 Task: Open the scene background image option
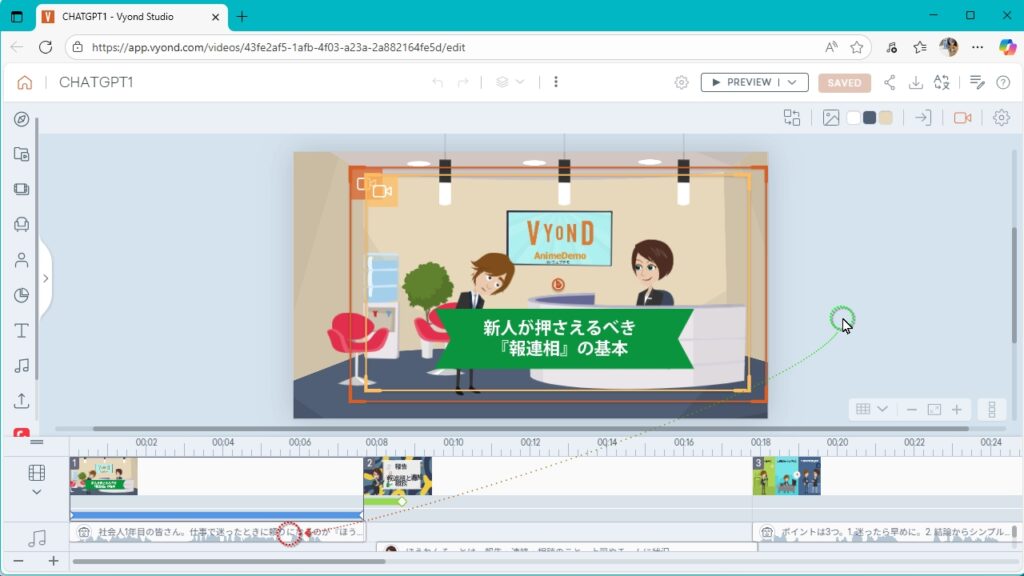[x=831, y=118]
